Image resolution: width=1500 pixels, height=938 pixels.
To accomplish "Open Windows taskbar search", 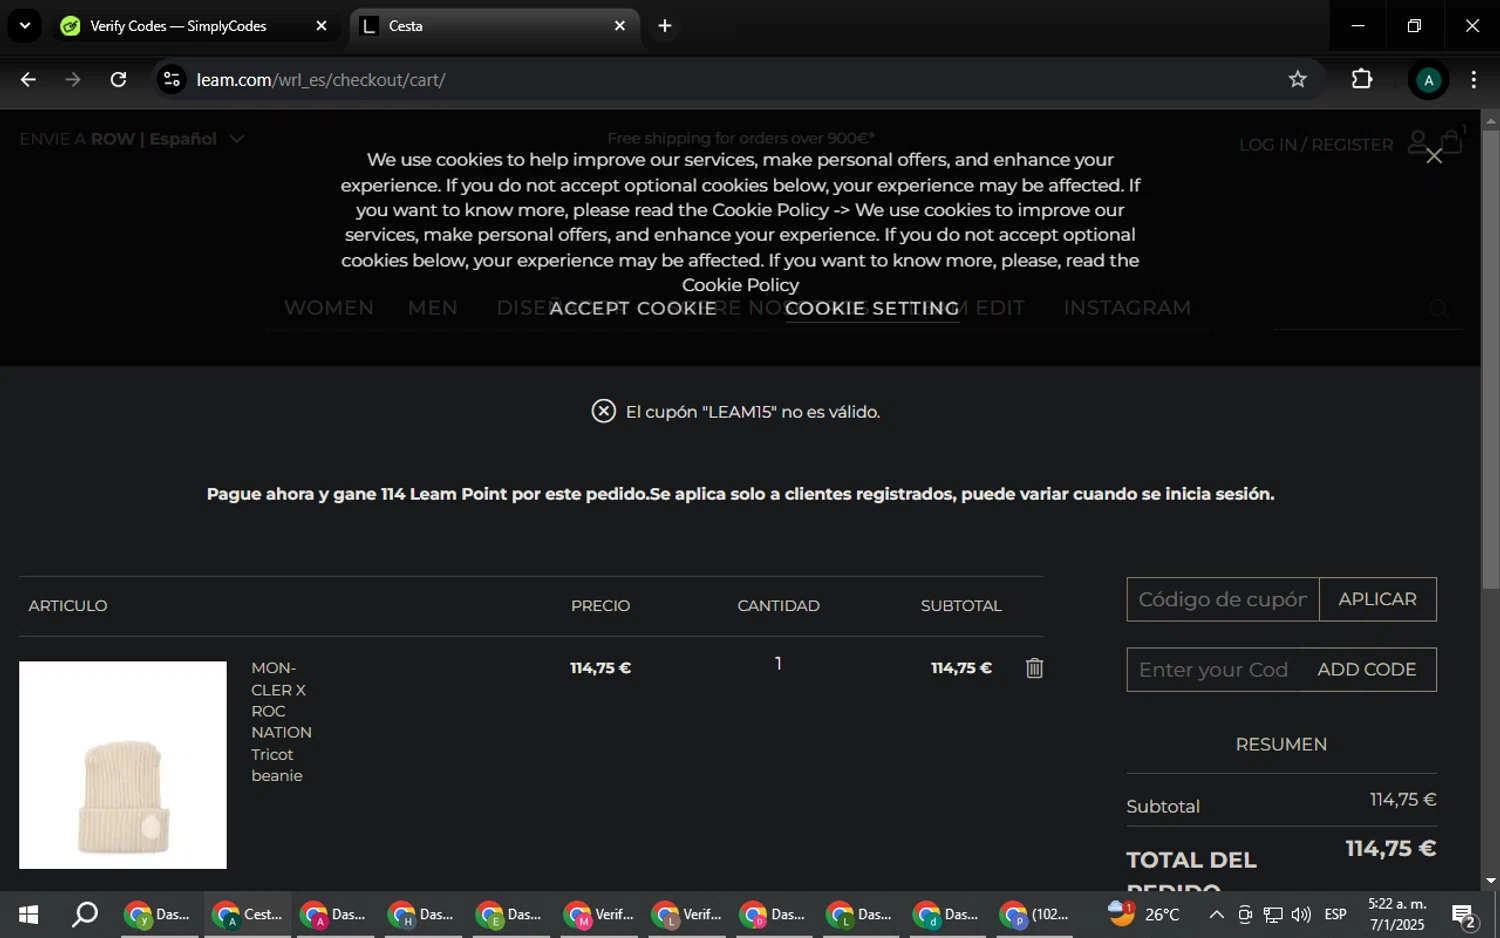I will pos(85,914).
